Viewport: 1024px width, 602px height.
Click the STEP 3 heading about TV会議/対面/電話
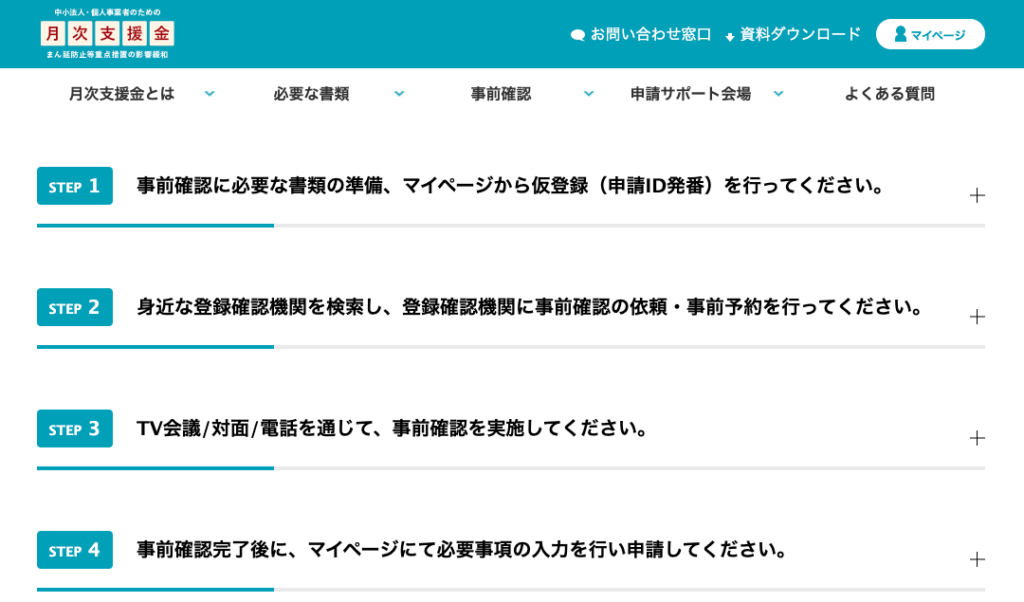(392, 429)
